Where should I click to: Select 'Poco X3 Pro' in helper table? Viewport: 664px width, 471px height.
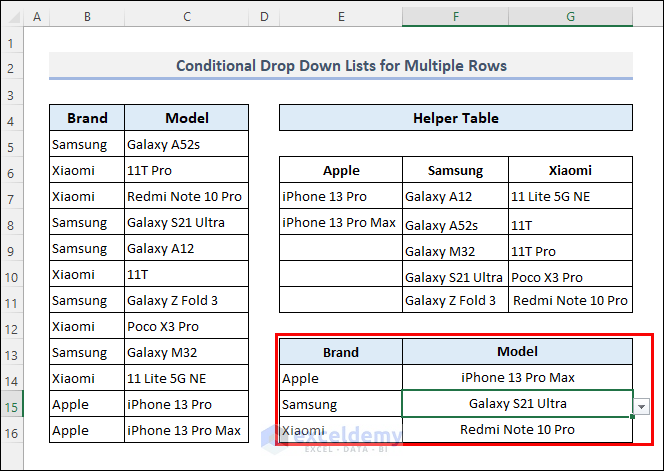570,274
